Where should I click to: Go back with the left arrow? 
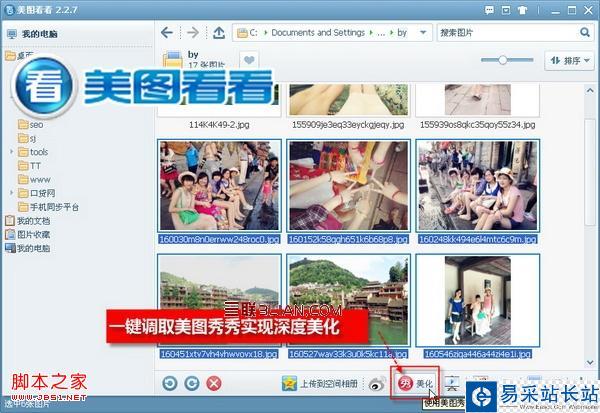(167, 33)
